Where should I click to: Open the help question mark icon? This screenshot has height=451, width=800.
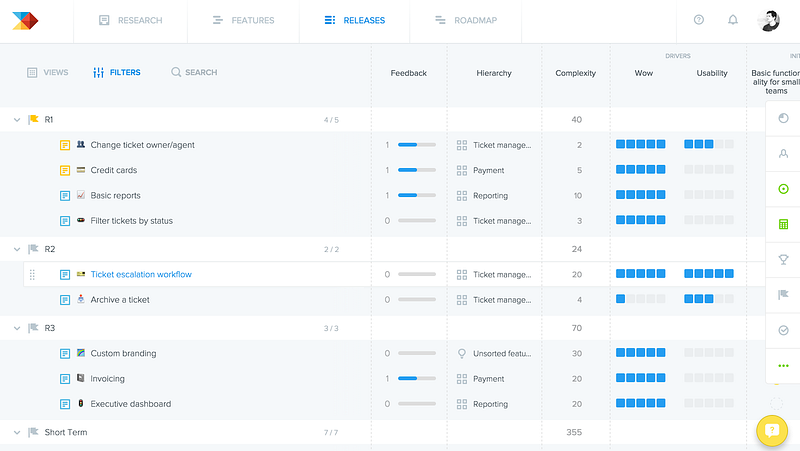tap(698, 20)
